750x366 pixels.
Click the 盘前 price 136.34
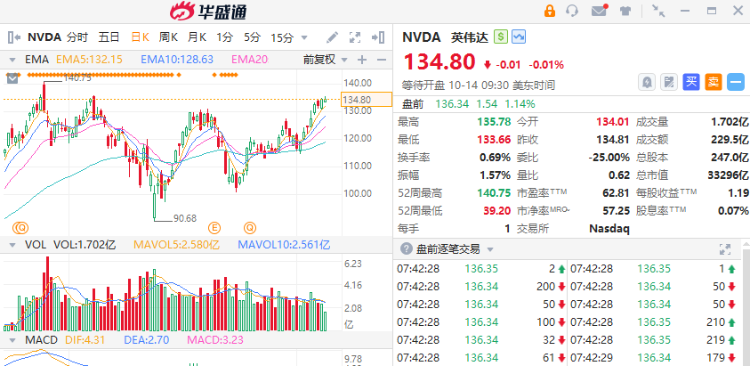coord(452,104)
